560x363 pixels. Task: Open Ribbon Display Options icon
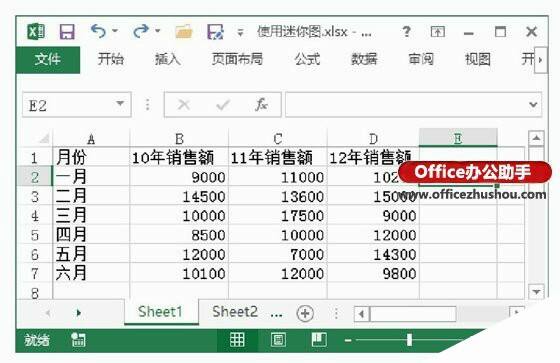[x=438, y=32]
